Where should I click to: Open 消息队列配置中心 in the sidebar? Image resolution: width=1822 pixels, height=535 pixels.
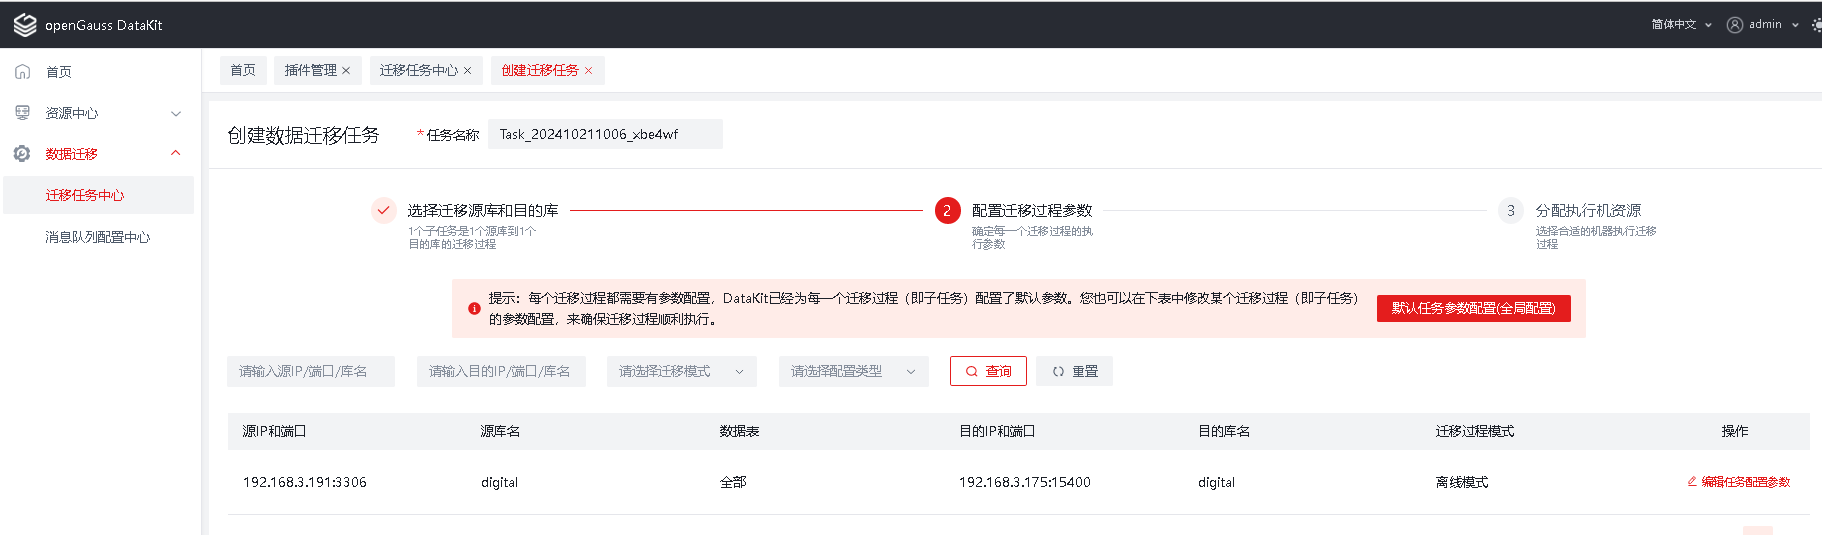[x=100, y=237]
